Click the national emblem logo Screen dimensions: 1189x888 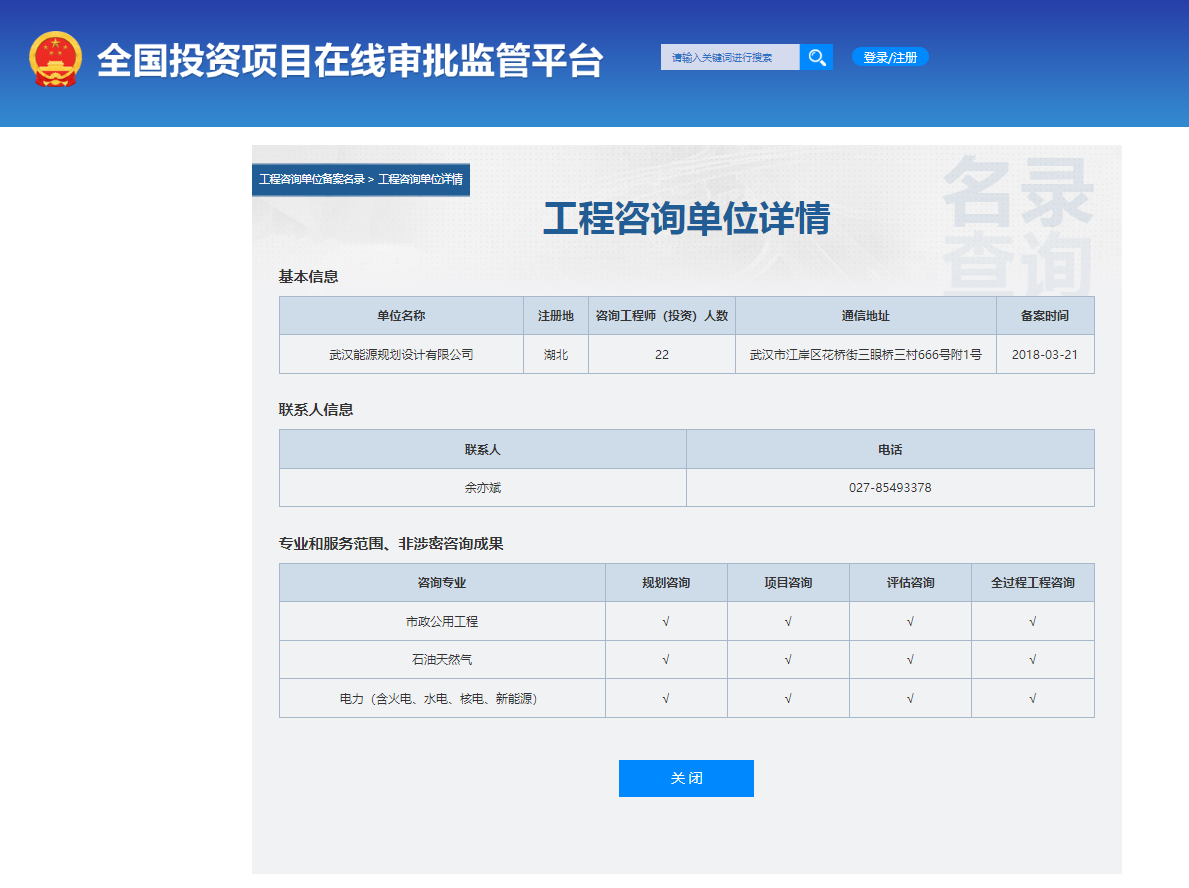(x=55, y=59)
